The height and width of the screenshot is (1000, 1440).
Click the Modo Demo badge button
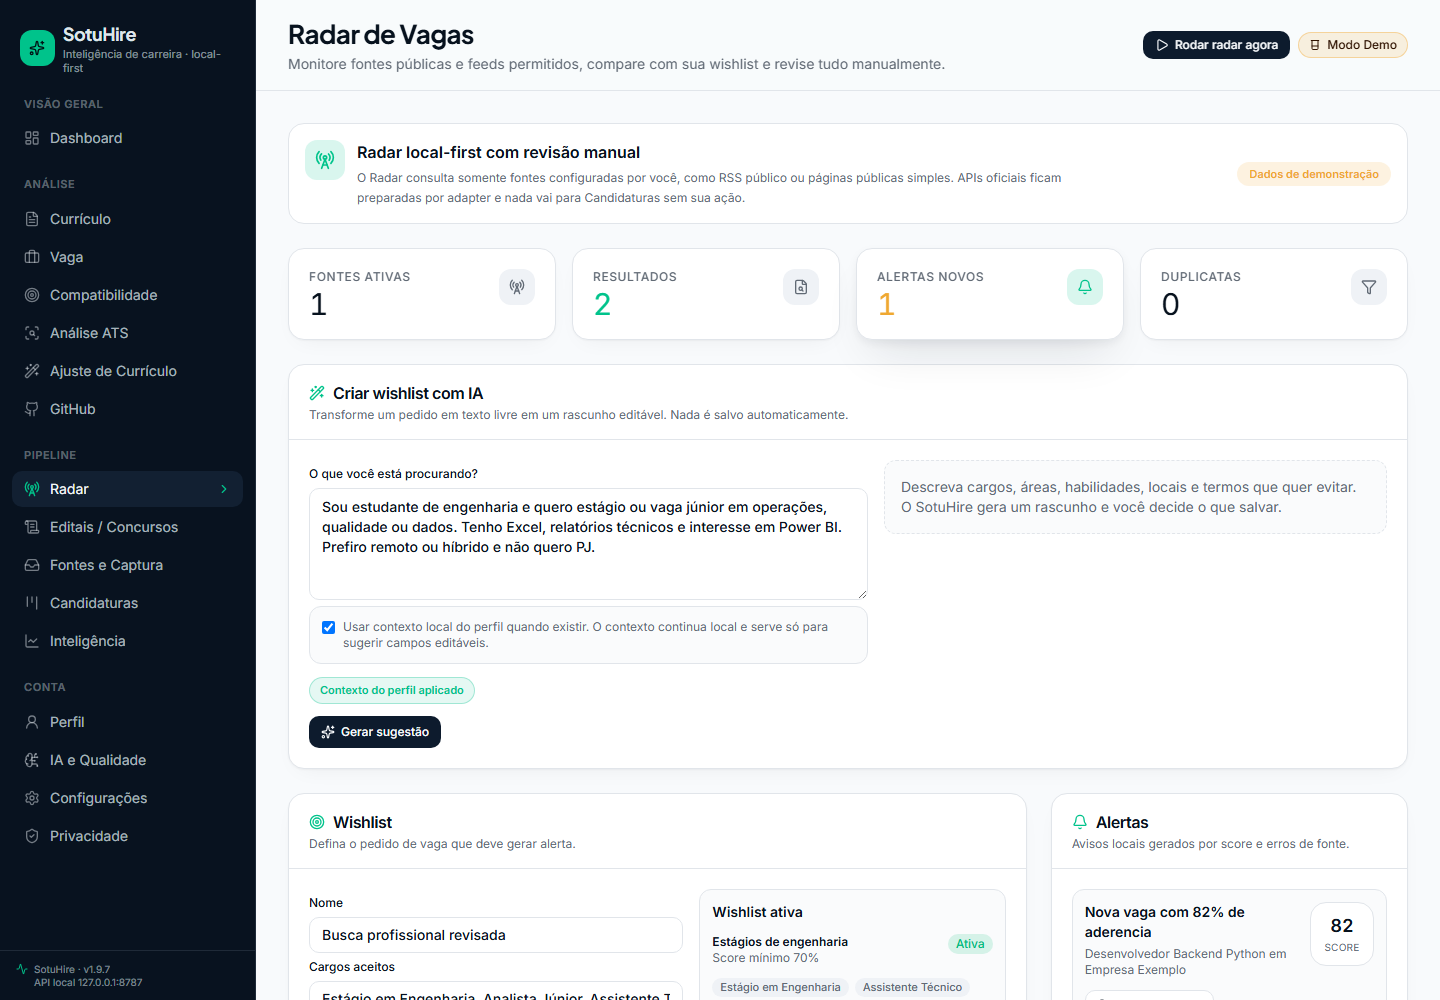(1353, 45)
